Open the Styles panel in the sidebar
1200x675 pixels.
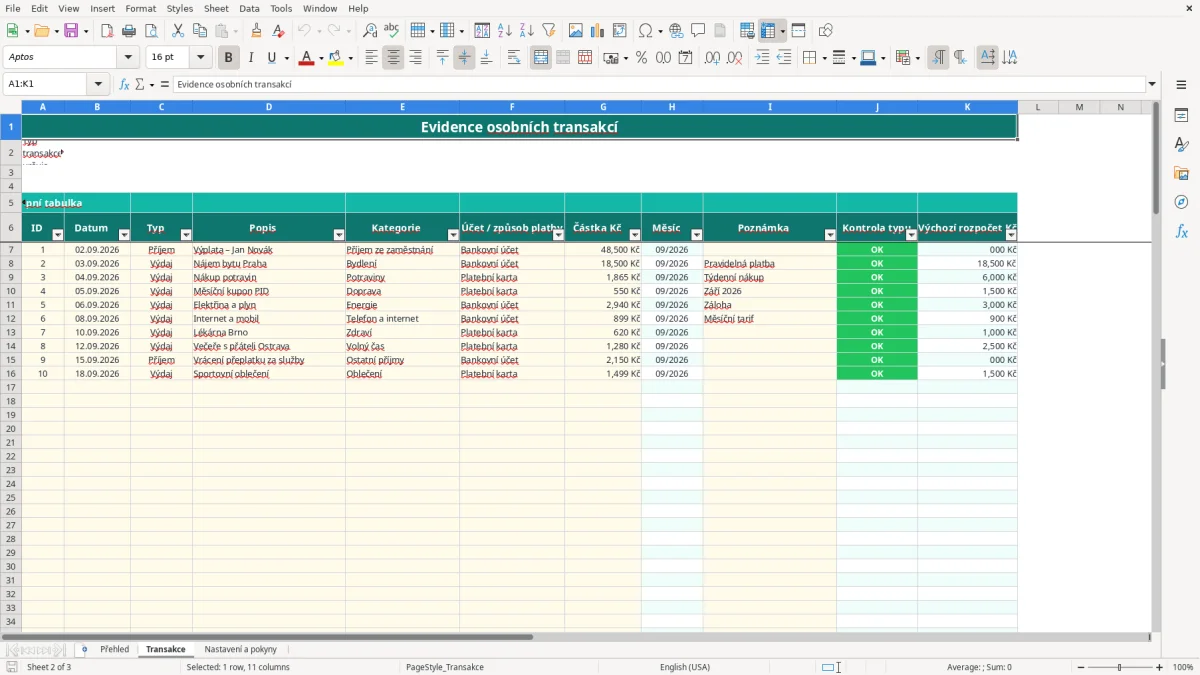tap(1181, 144)
